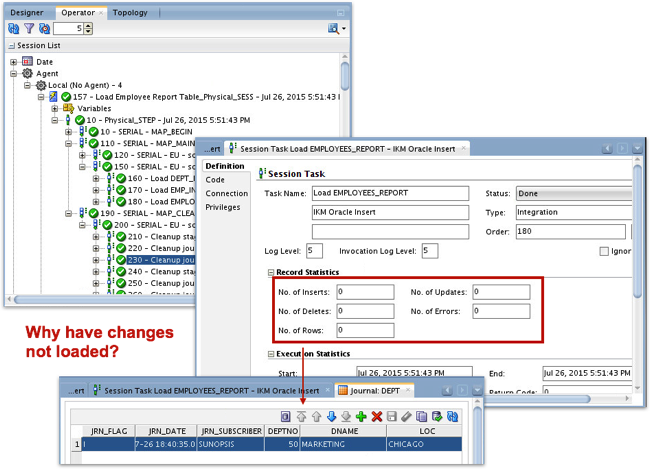Click the Session Task heading icon

click(262, 173)
